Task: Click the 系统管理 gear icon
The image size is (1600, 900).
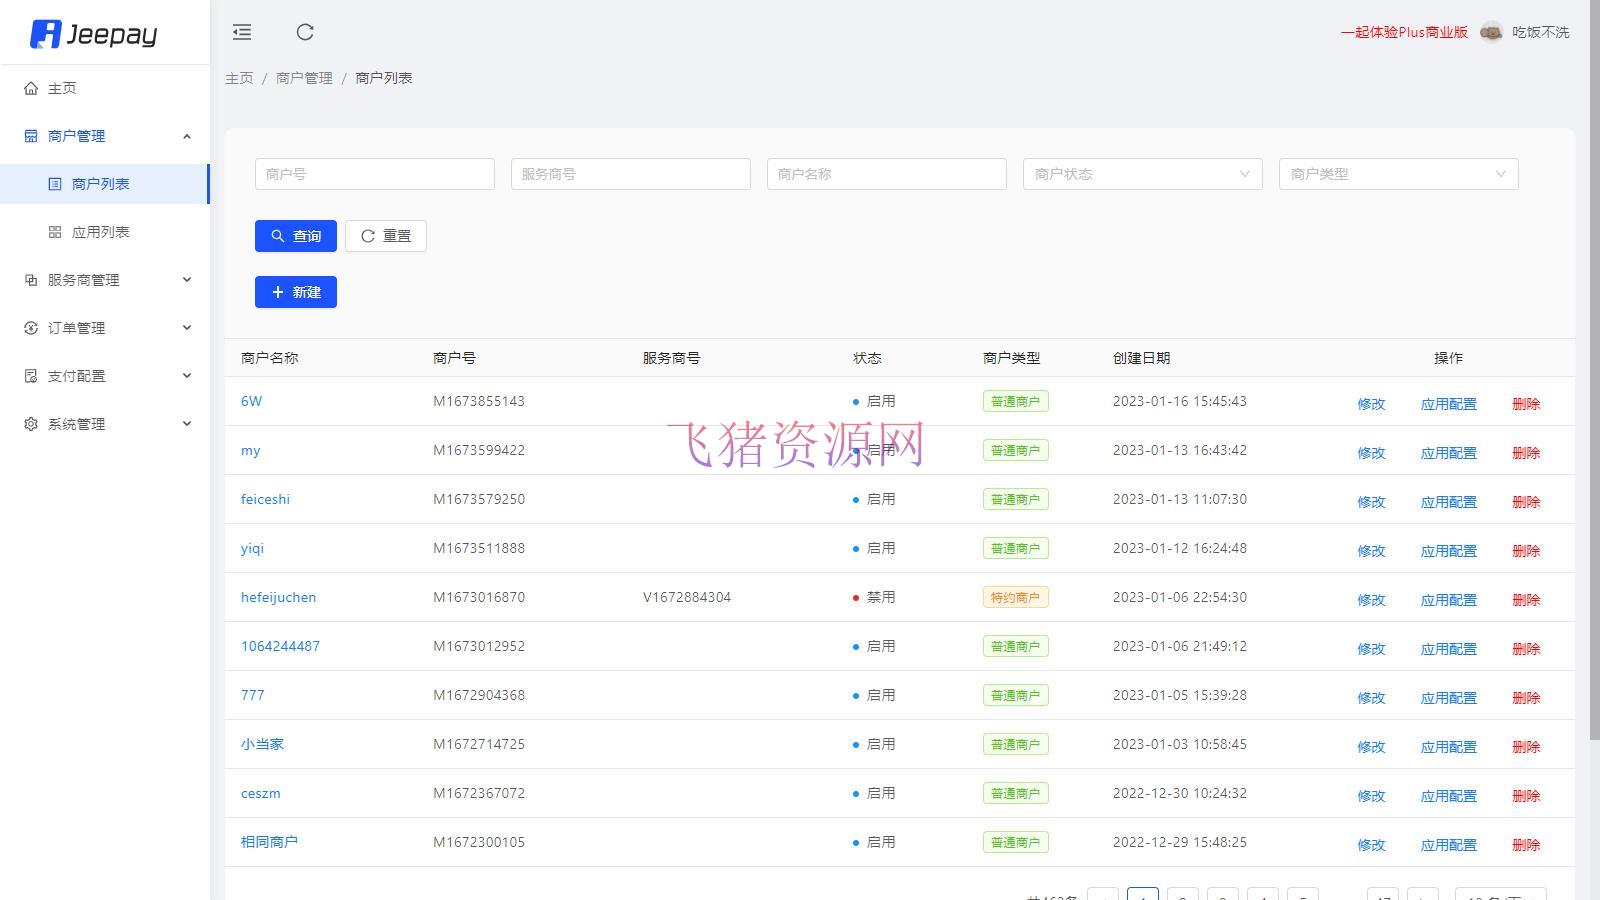Action: 30,423
